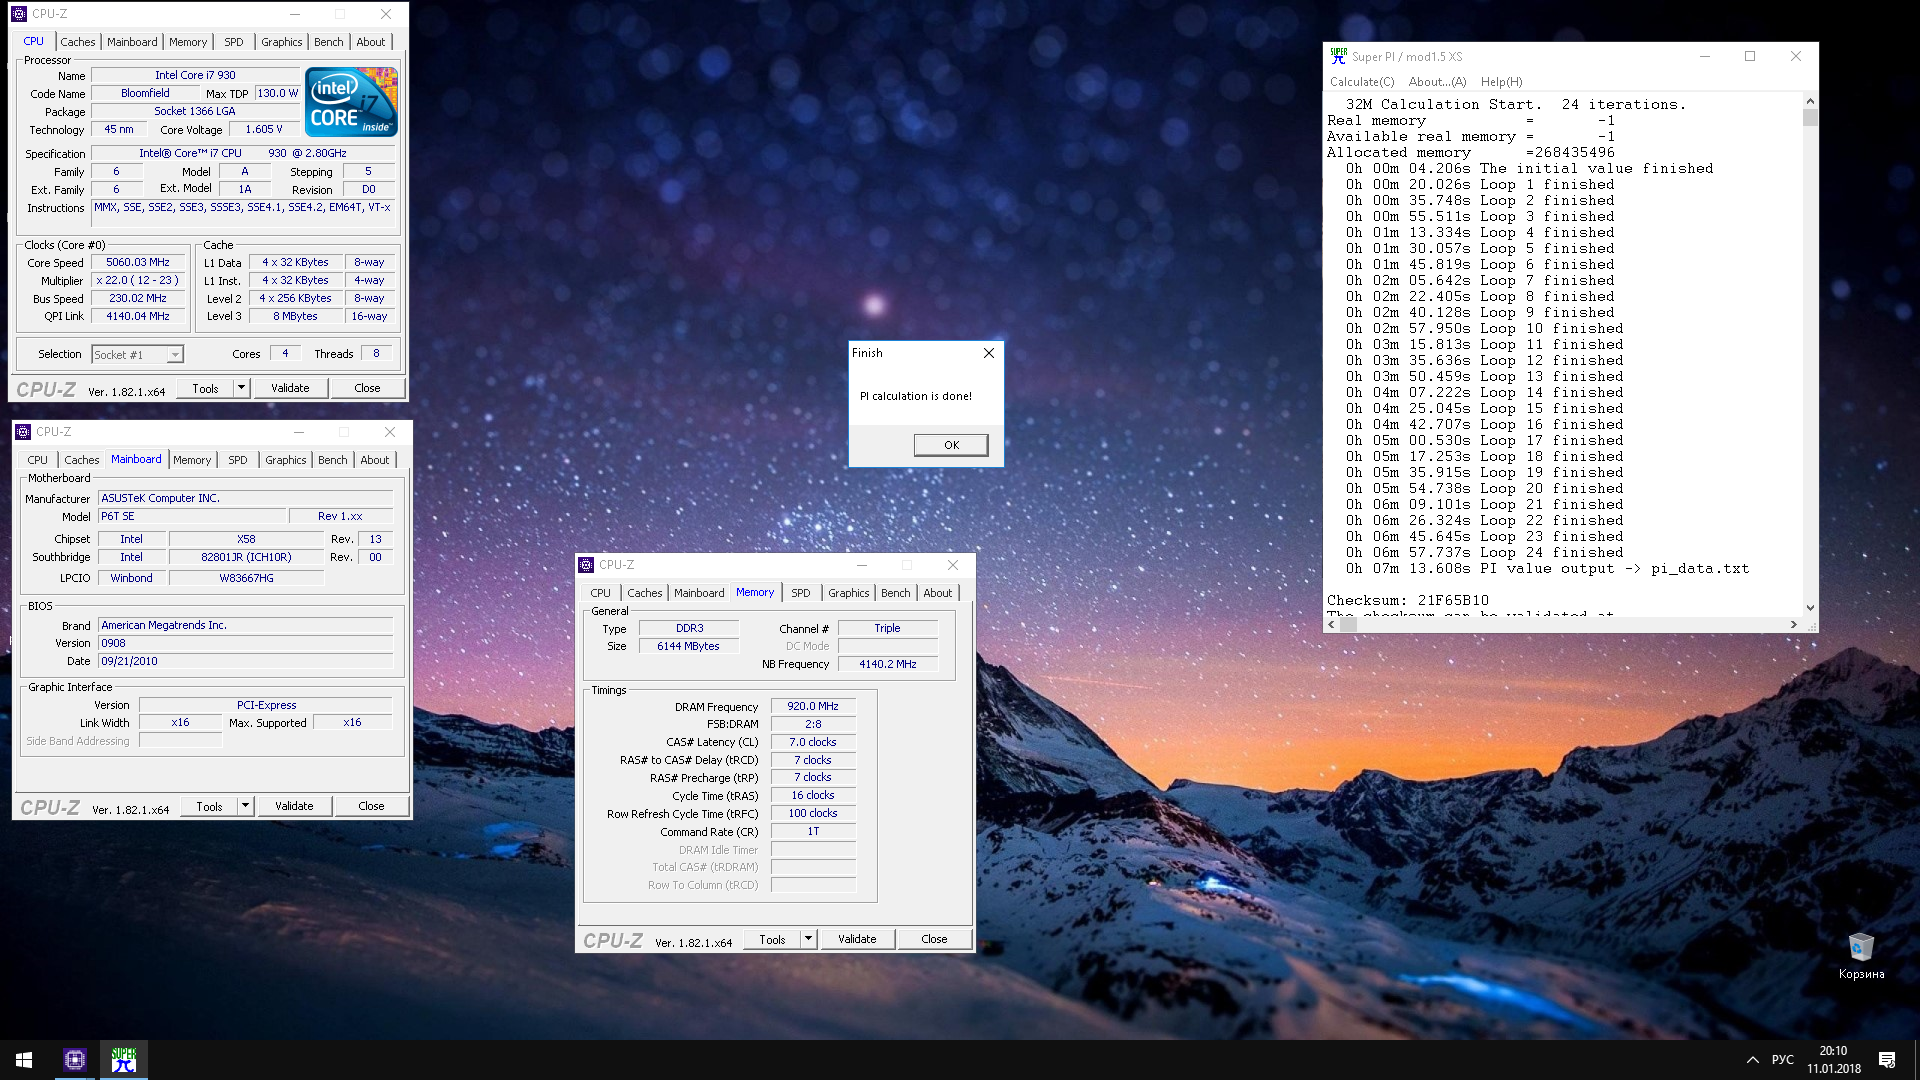Click Super PI horizontal scrollbar left arrow
The width and height of the screenshot is (1920, 1080).
coord(1331,624)
